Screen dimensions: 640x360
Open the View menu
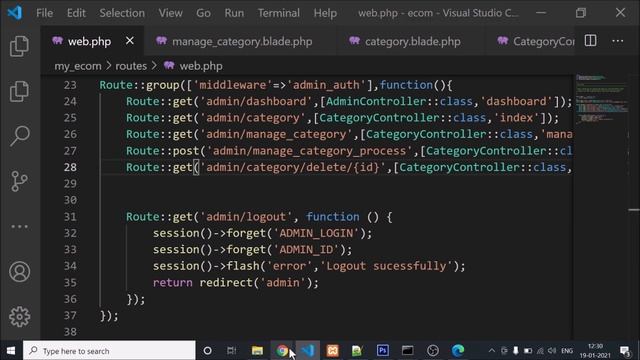click(170, 13)
